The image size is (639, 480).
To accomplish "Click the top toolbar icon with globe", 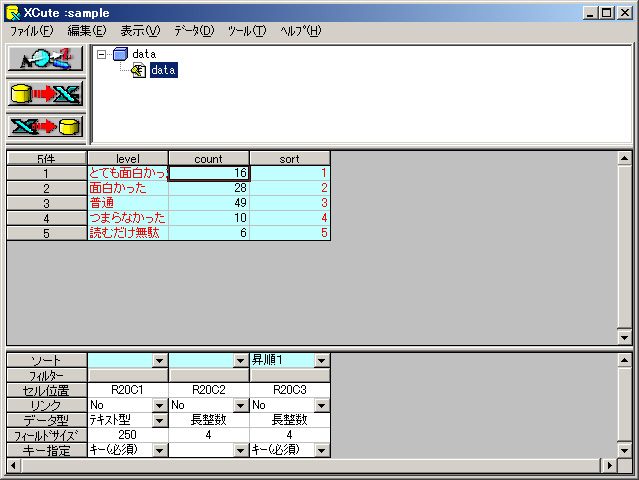I will [46, 59].
